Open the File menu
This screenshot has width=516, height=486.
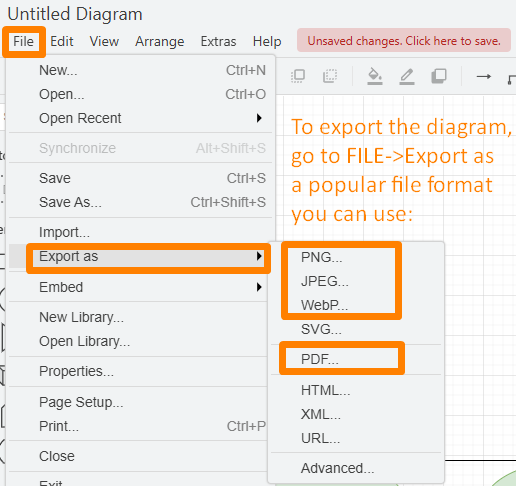[x=23, y=42]
